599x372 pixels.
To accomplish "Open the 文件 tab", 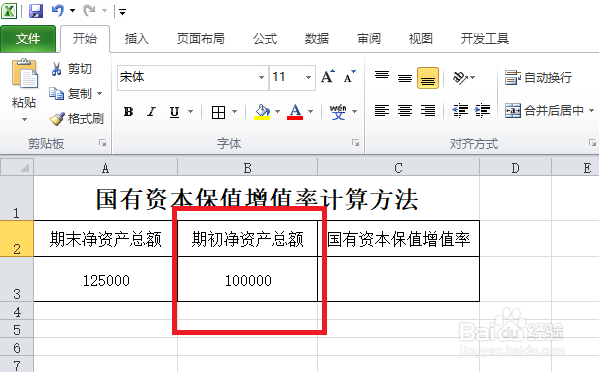I will click(x=28, y=39).
